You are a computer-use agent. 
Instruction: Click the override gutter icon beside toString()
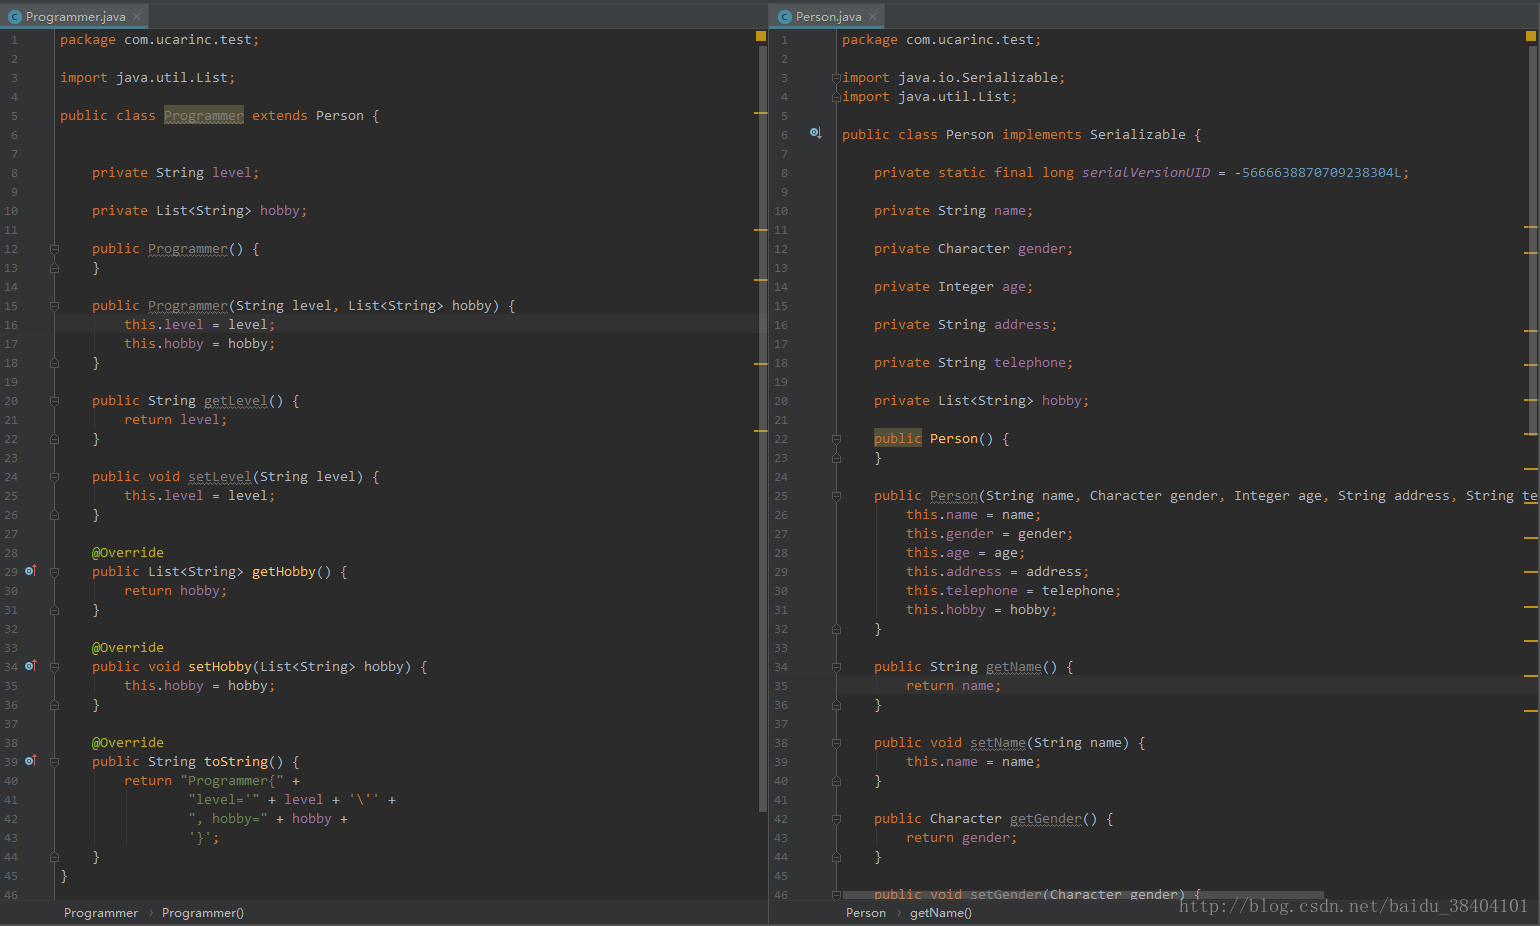[x=30, y=761]
